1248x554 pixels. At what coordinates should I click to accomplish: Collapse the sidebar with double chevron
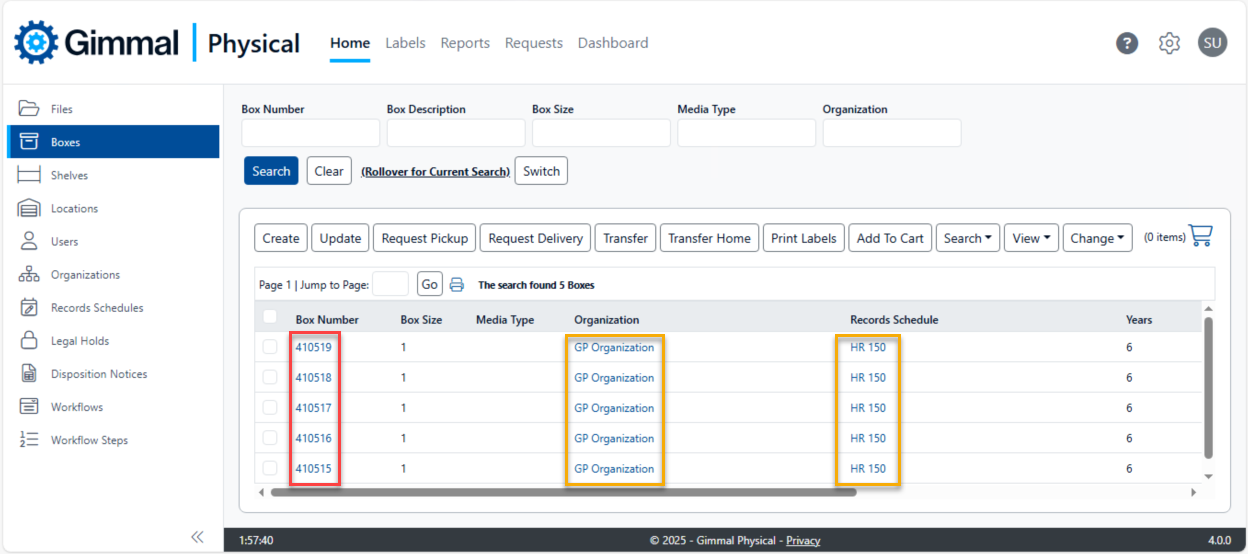[x=197, y=537]
